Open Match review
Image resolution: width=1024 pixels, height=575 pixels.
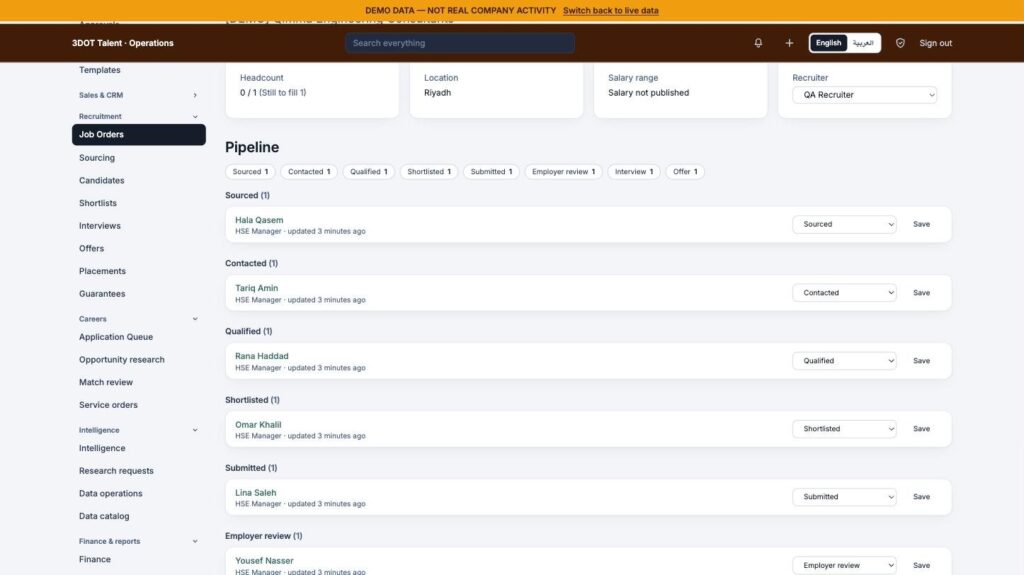tap(106, 382)
